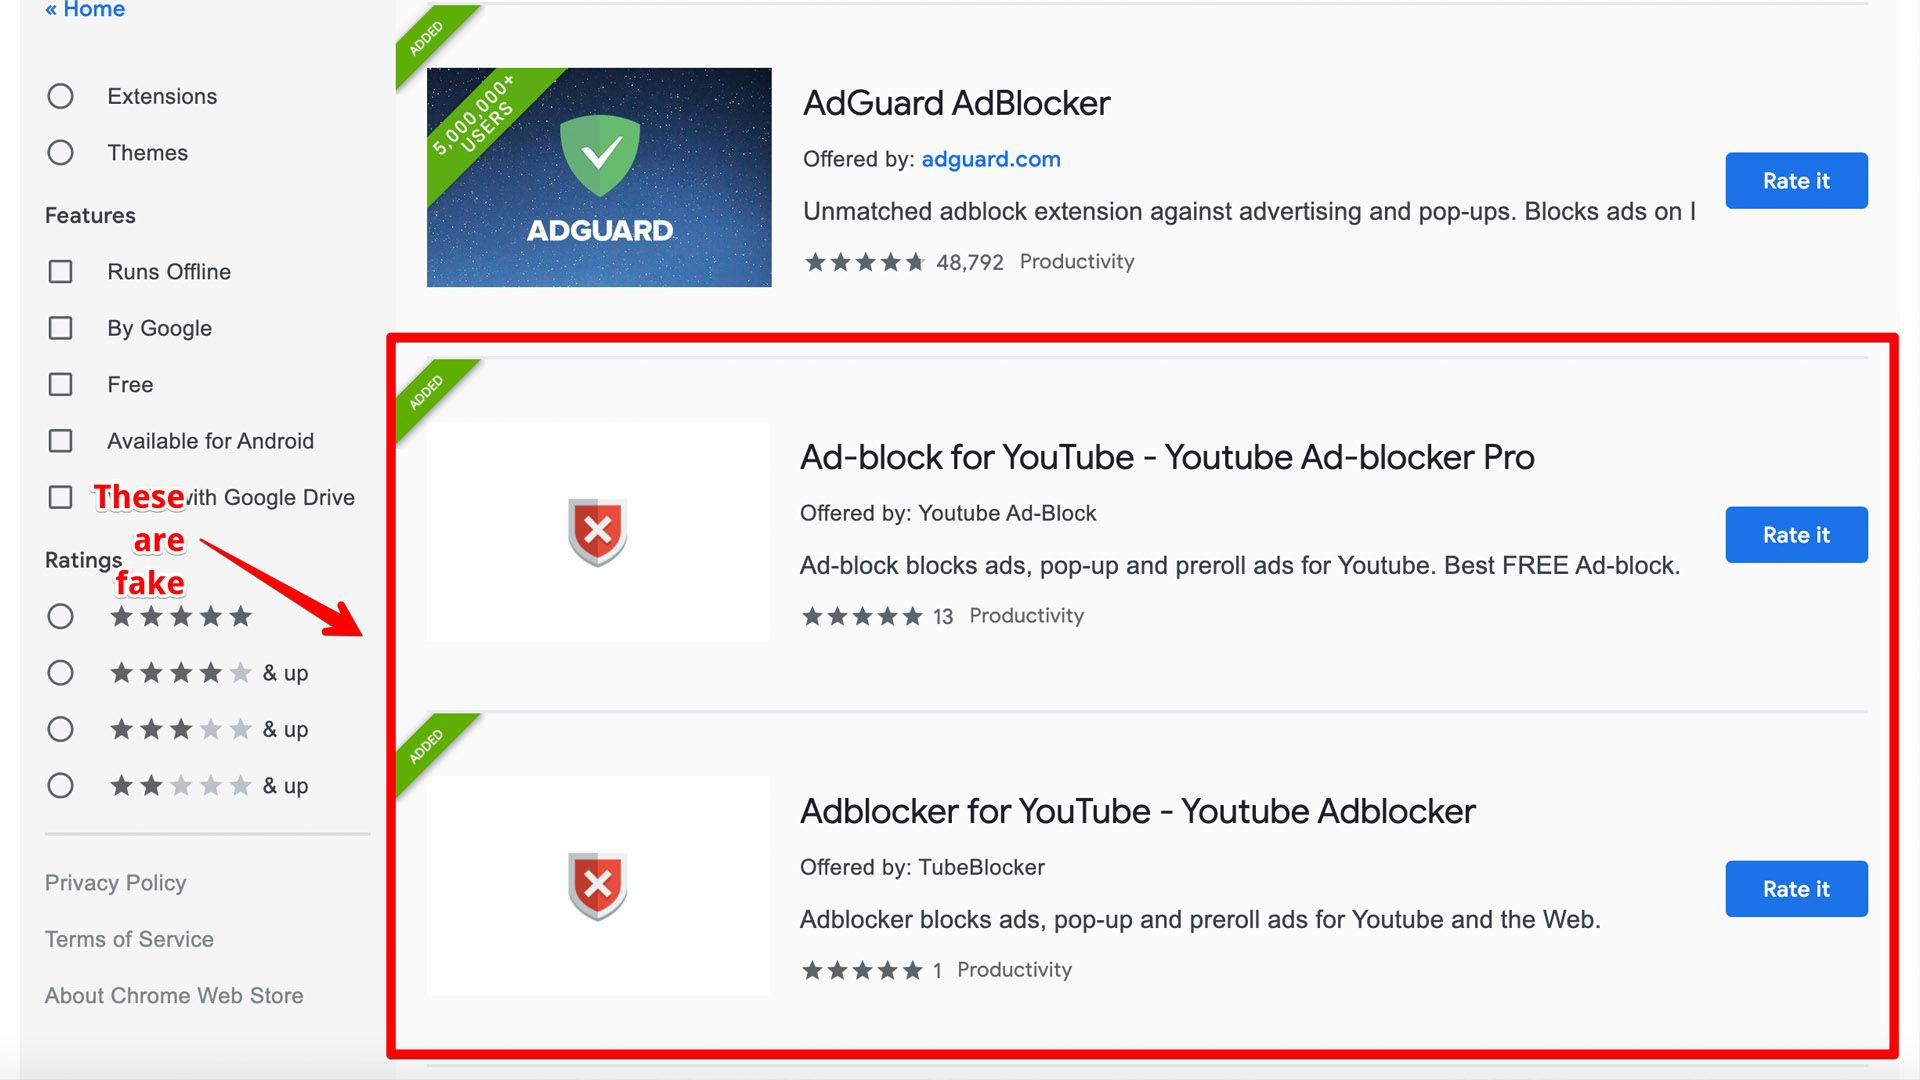The image size is (1920, 1080).
Task: Choose the four stars & up rating
Action: [61, 672]
